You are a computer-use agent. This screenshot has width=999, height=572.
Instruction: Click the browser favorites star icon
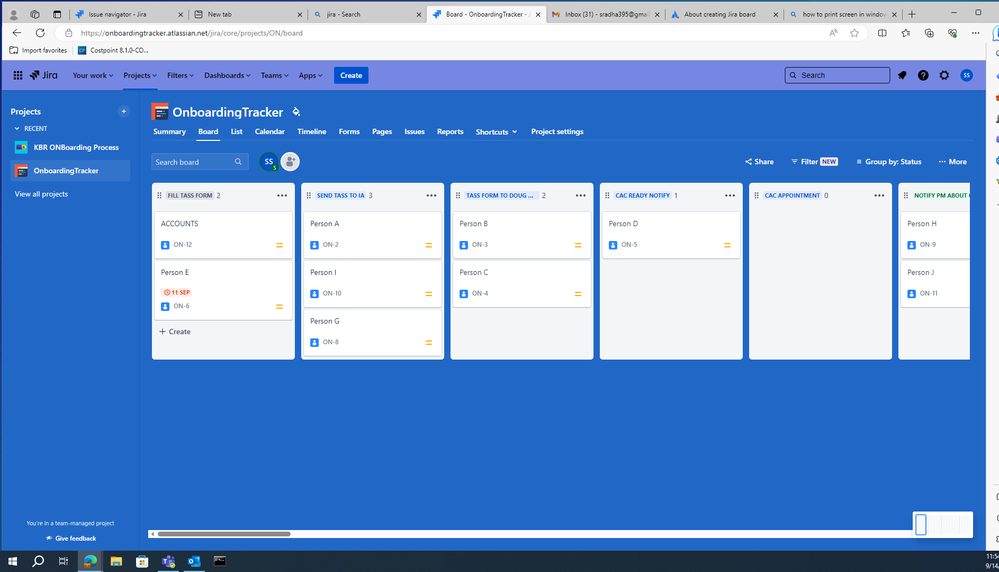point(854,33)
